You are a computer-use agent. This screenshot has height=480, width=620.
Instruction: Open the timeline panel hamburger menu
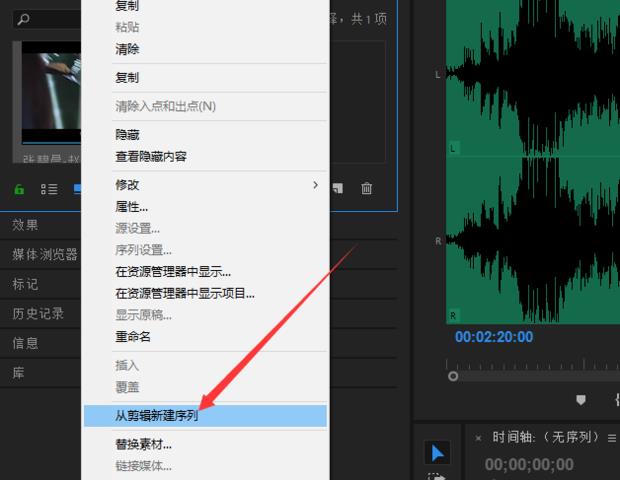612,438
